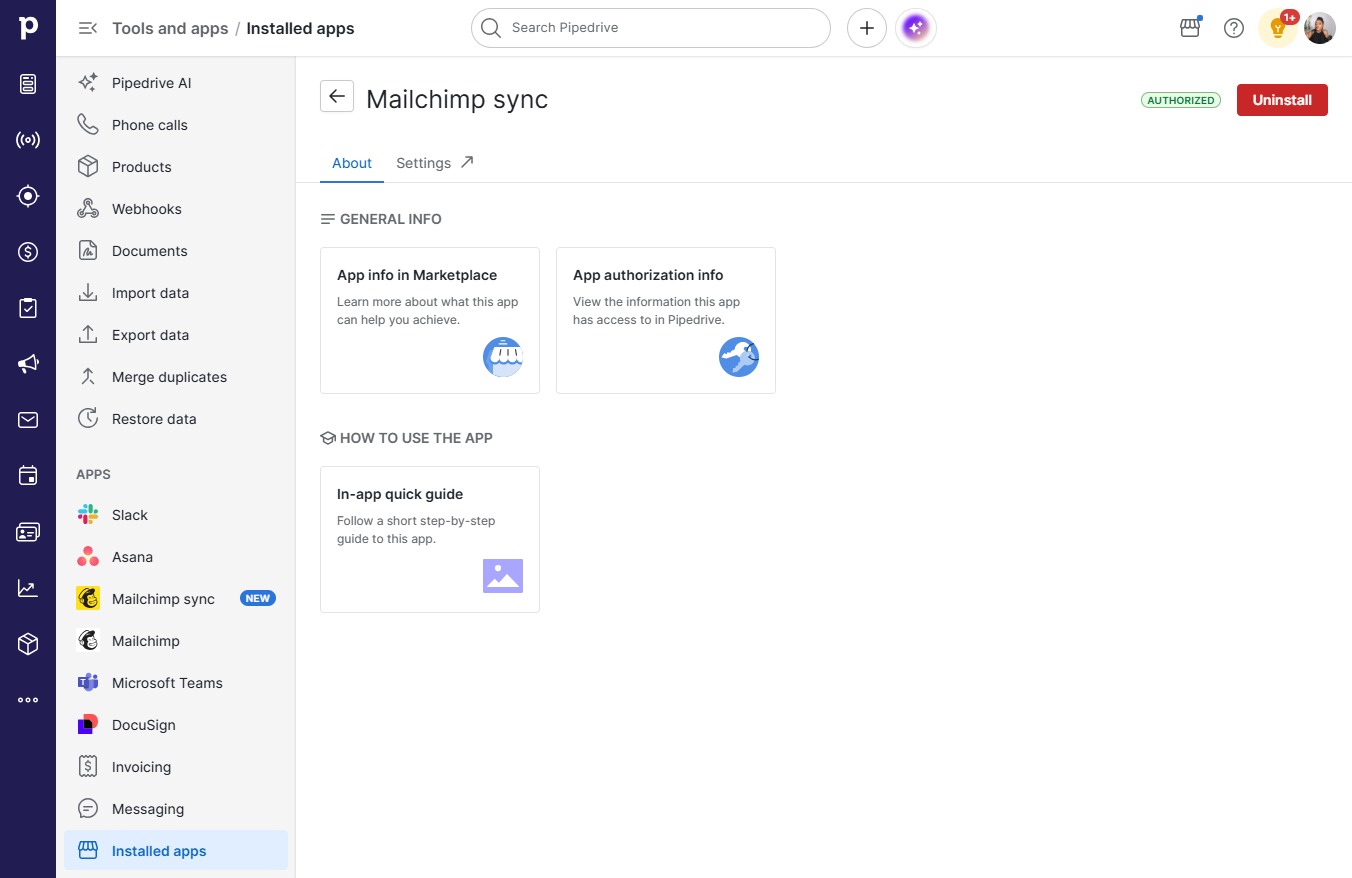Uninstall the Mailchimp sync app
Screen dimensions: 1352x878
(1282, 100)
